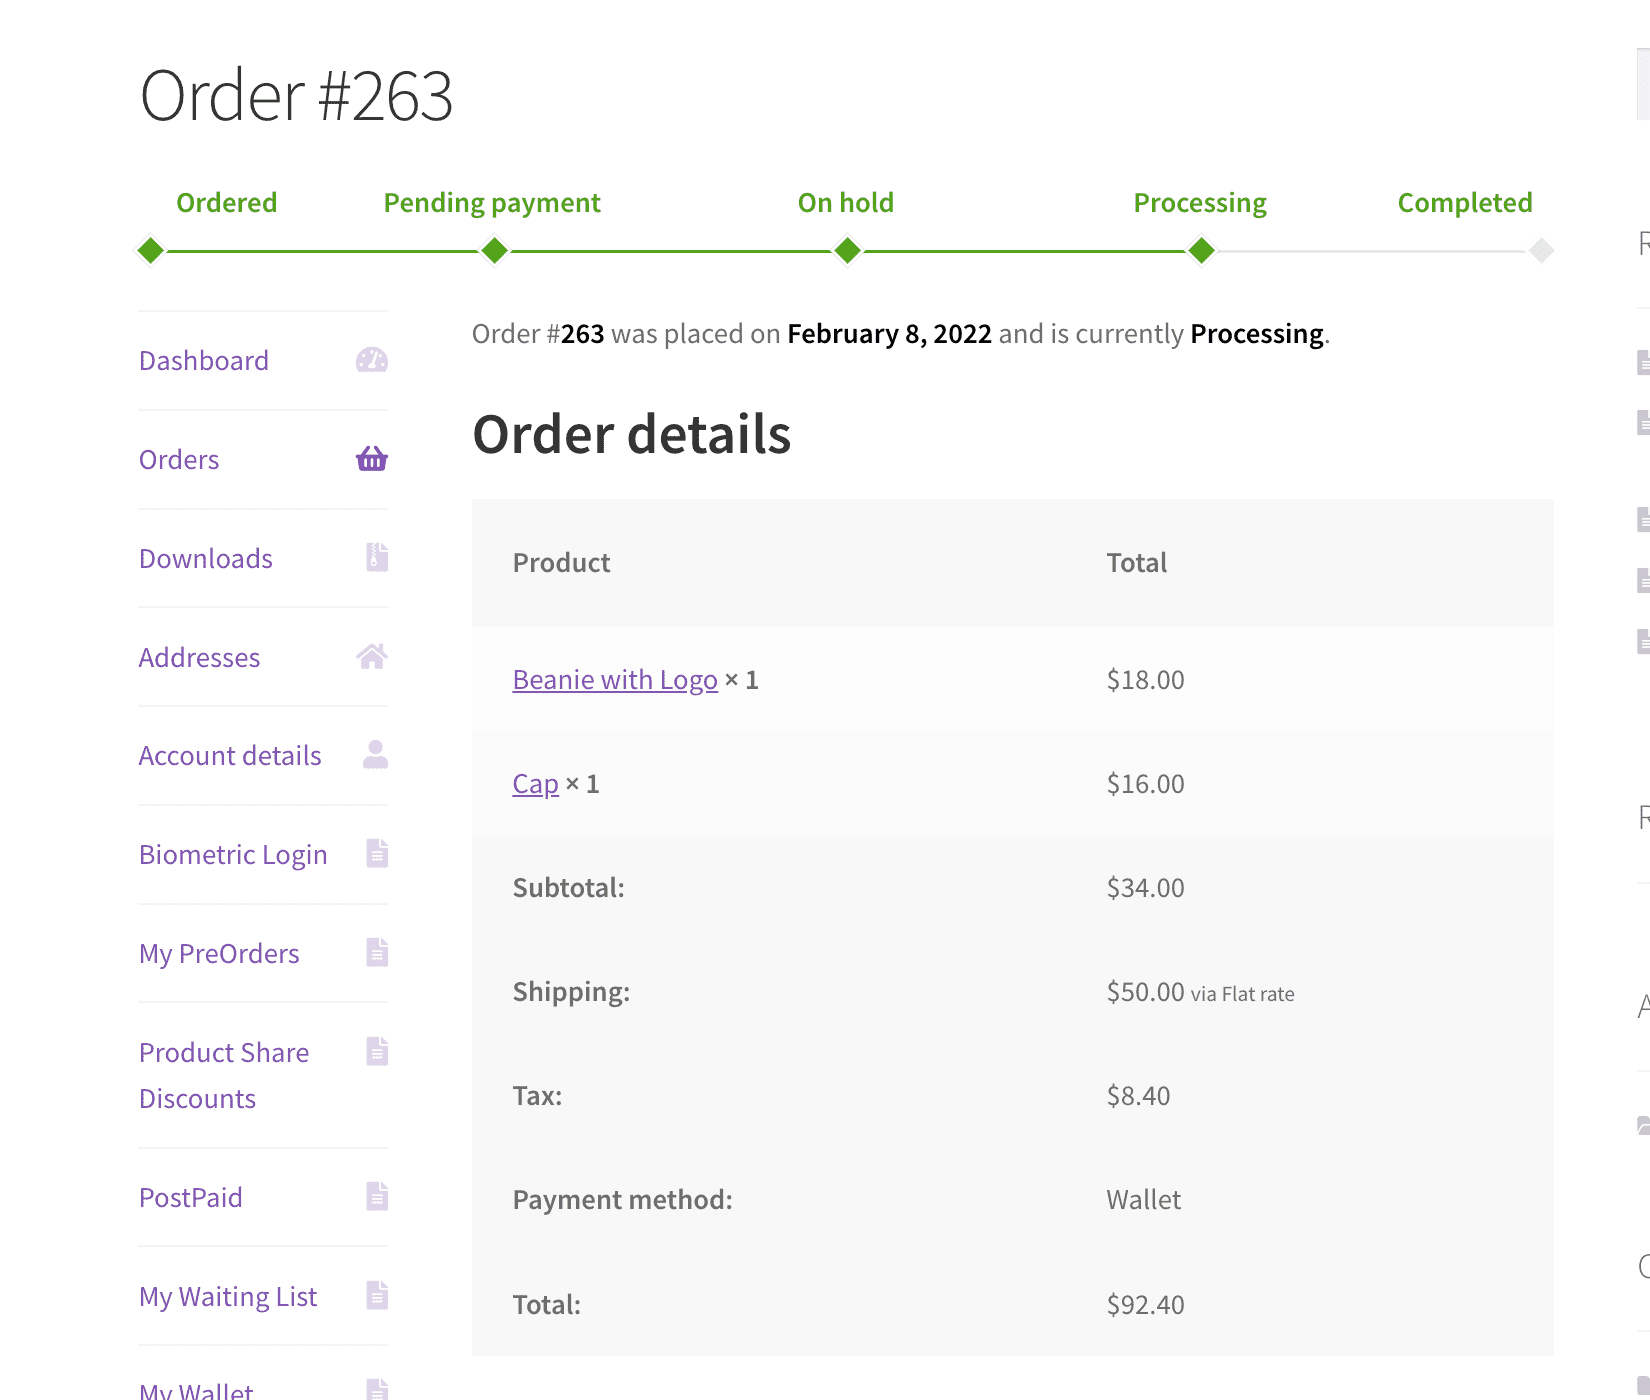Open the Biometric Login page
Image resolution: width=1650 pixels, height=1400 pixels.
click(x=233, y=854)
